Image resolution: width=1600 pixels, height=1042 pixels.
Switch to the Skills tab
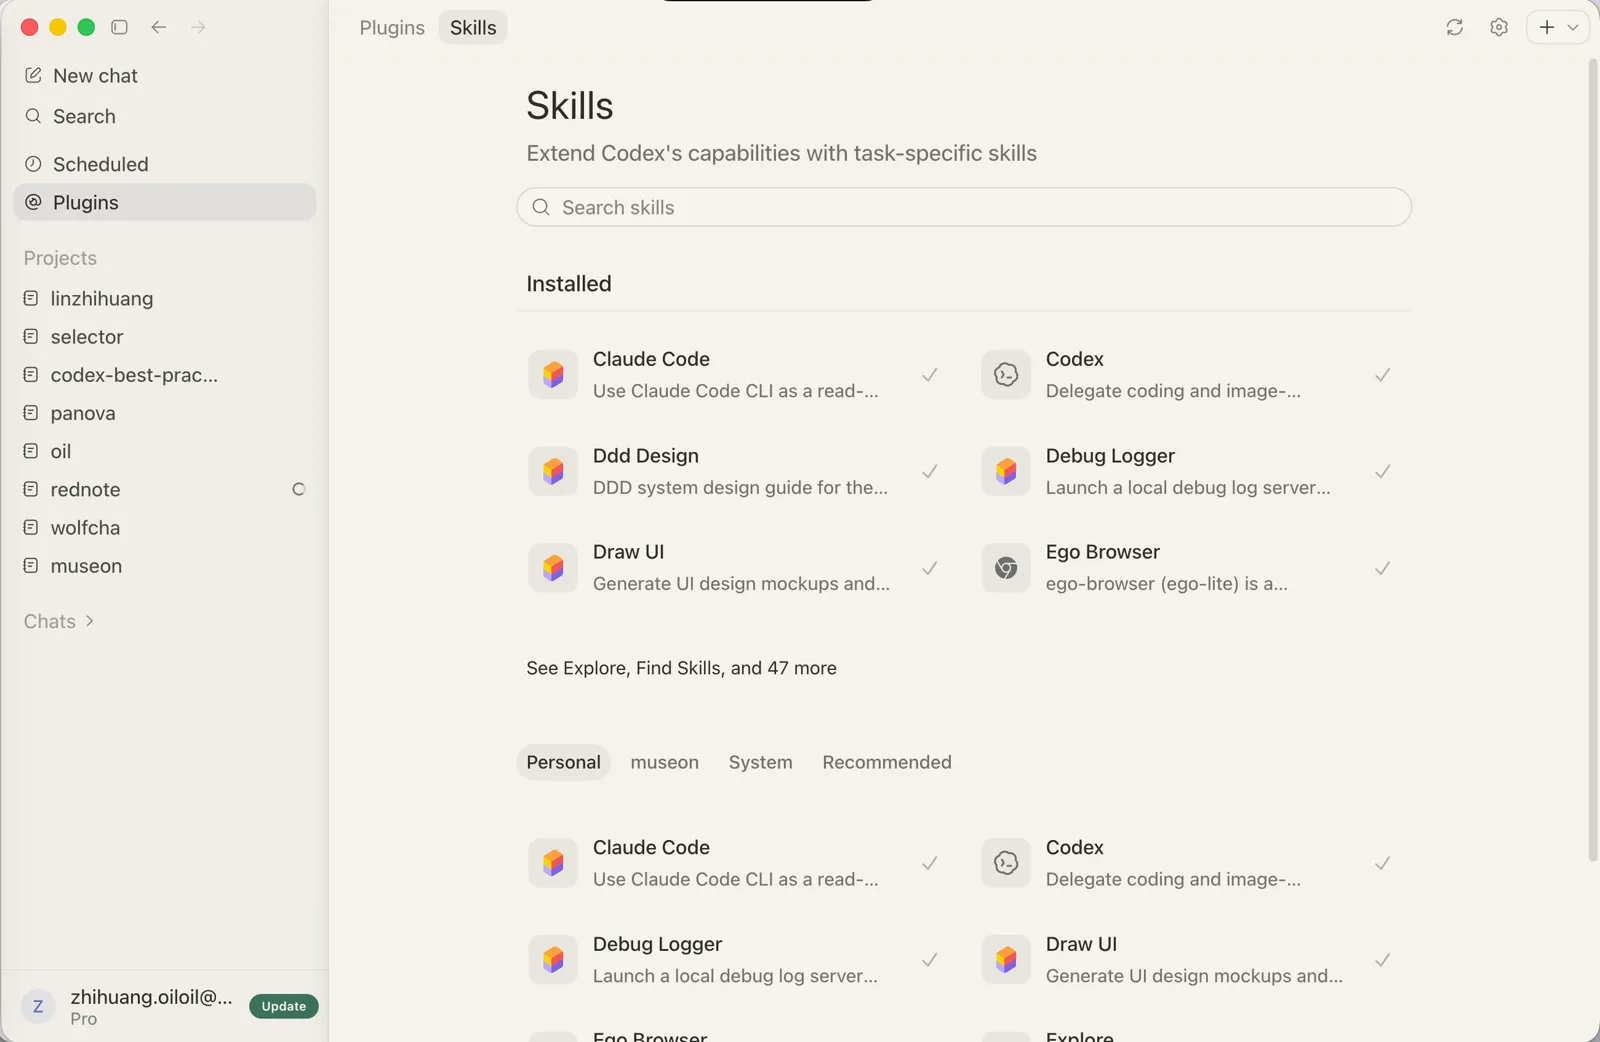(x=473, y=28)
